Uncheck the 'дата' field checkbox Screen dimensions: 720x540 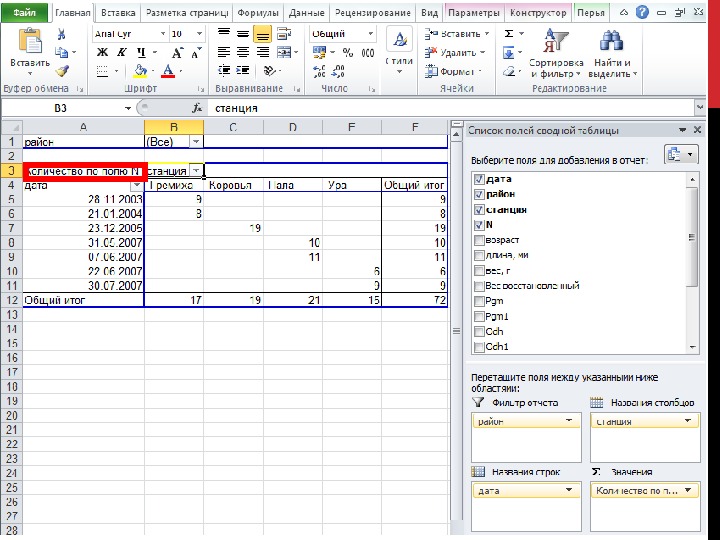coord(478,179)
